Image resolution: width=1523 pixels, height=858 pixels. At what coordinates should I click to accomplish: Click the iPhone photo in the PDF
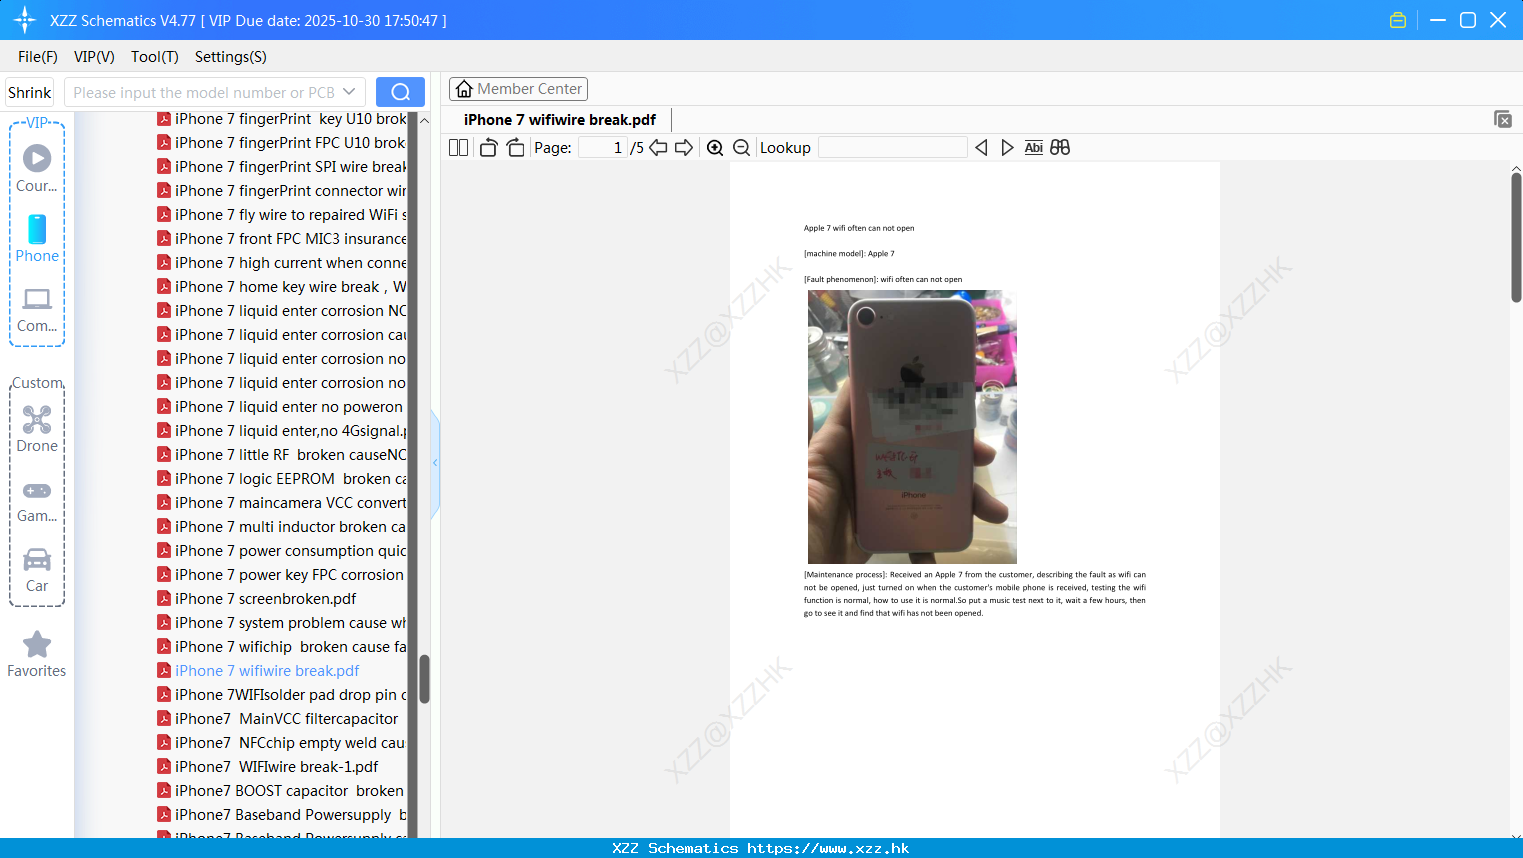coord(912,427)
